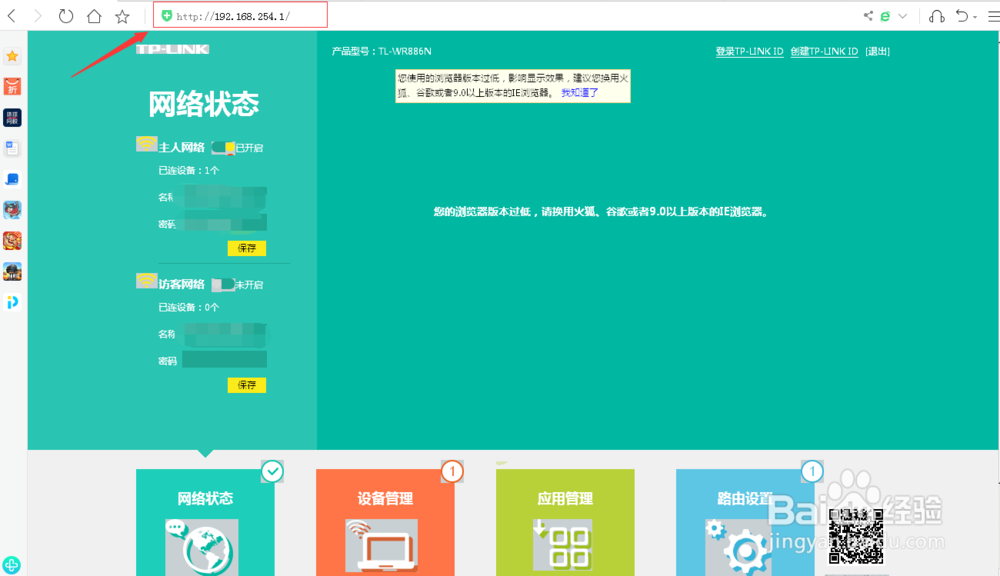Image resolution: width=1000 pixels, height=576 pixels.
Task: Click the 已连设备：1个 text
Action: click(189, 171)
